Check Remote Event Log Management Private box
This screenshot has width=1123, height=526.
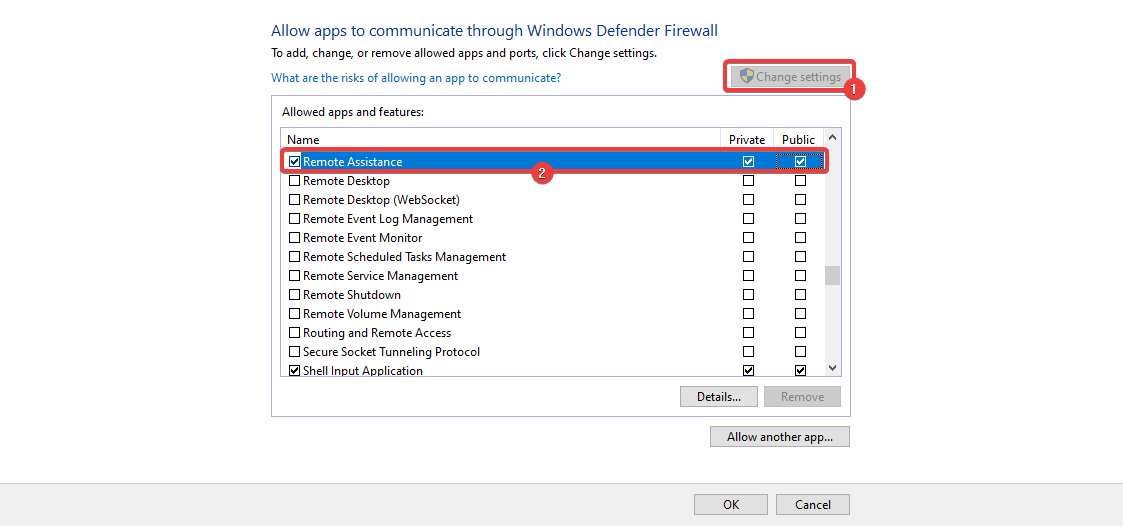pyautogui.click(x=748, y=219)
